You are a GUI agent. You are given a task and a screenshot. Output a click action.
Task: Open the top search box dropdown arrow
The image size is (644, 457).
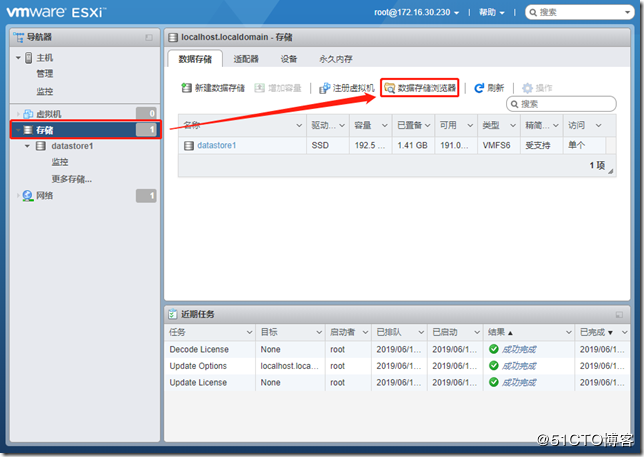627,12
